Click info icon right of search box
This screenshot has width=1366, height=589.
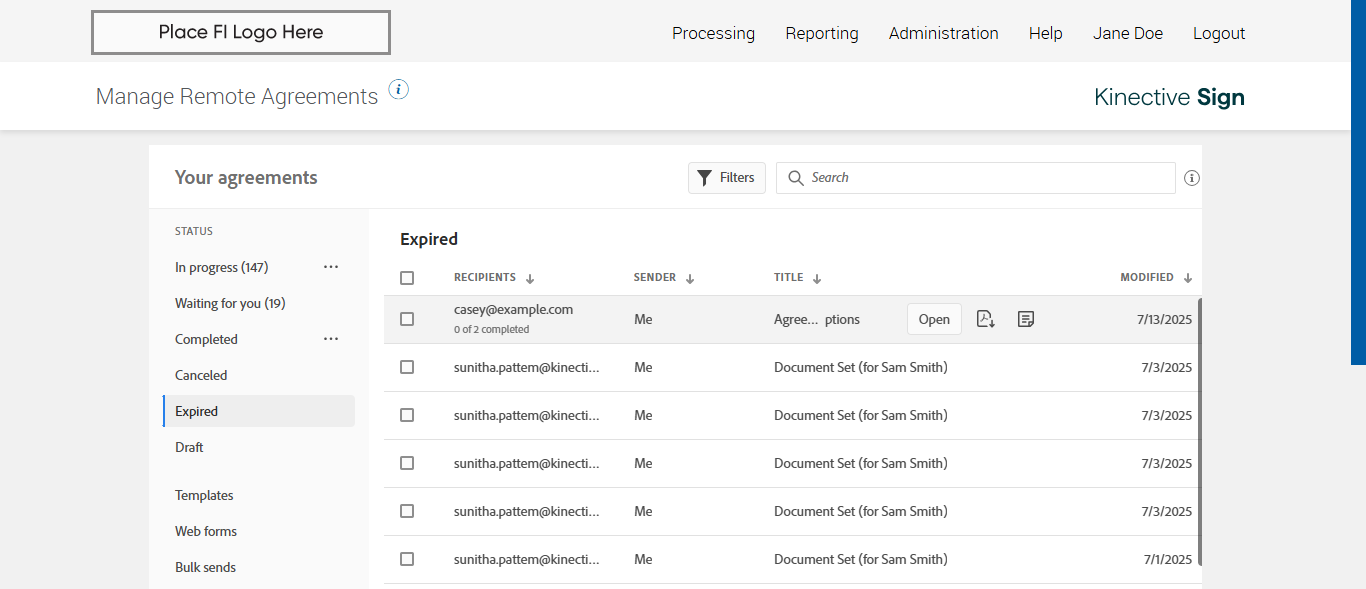coord(1191,178)
